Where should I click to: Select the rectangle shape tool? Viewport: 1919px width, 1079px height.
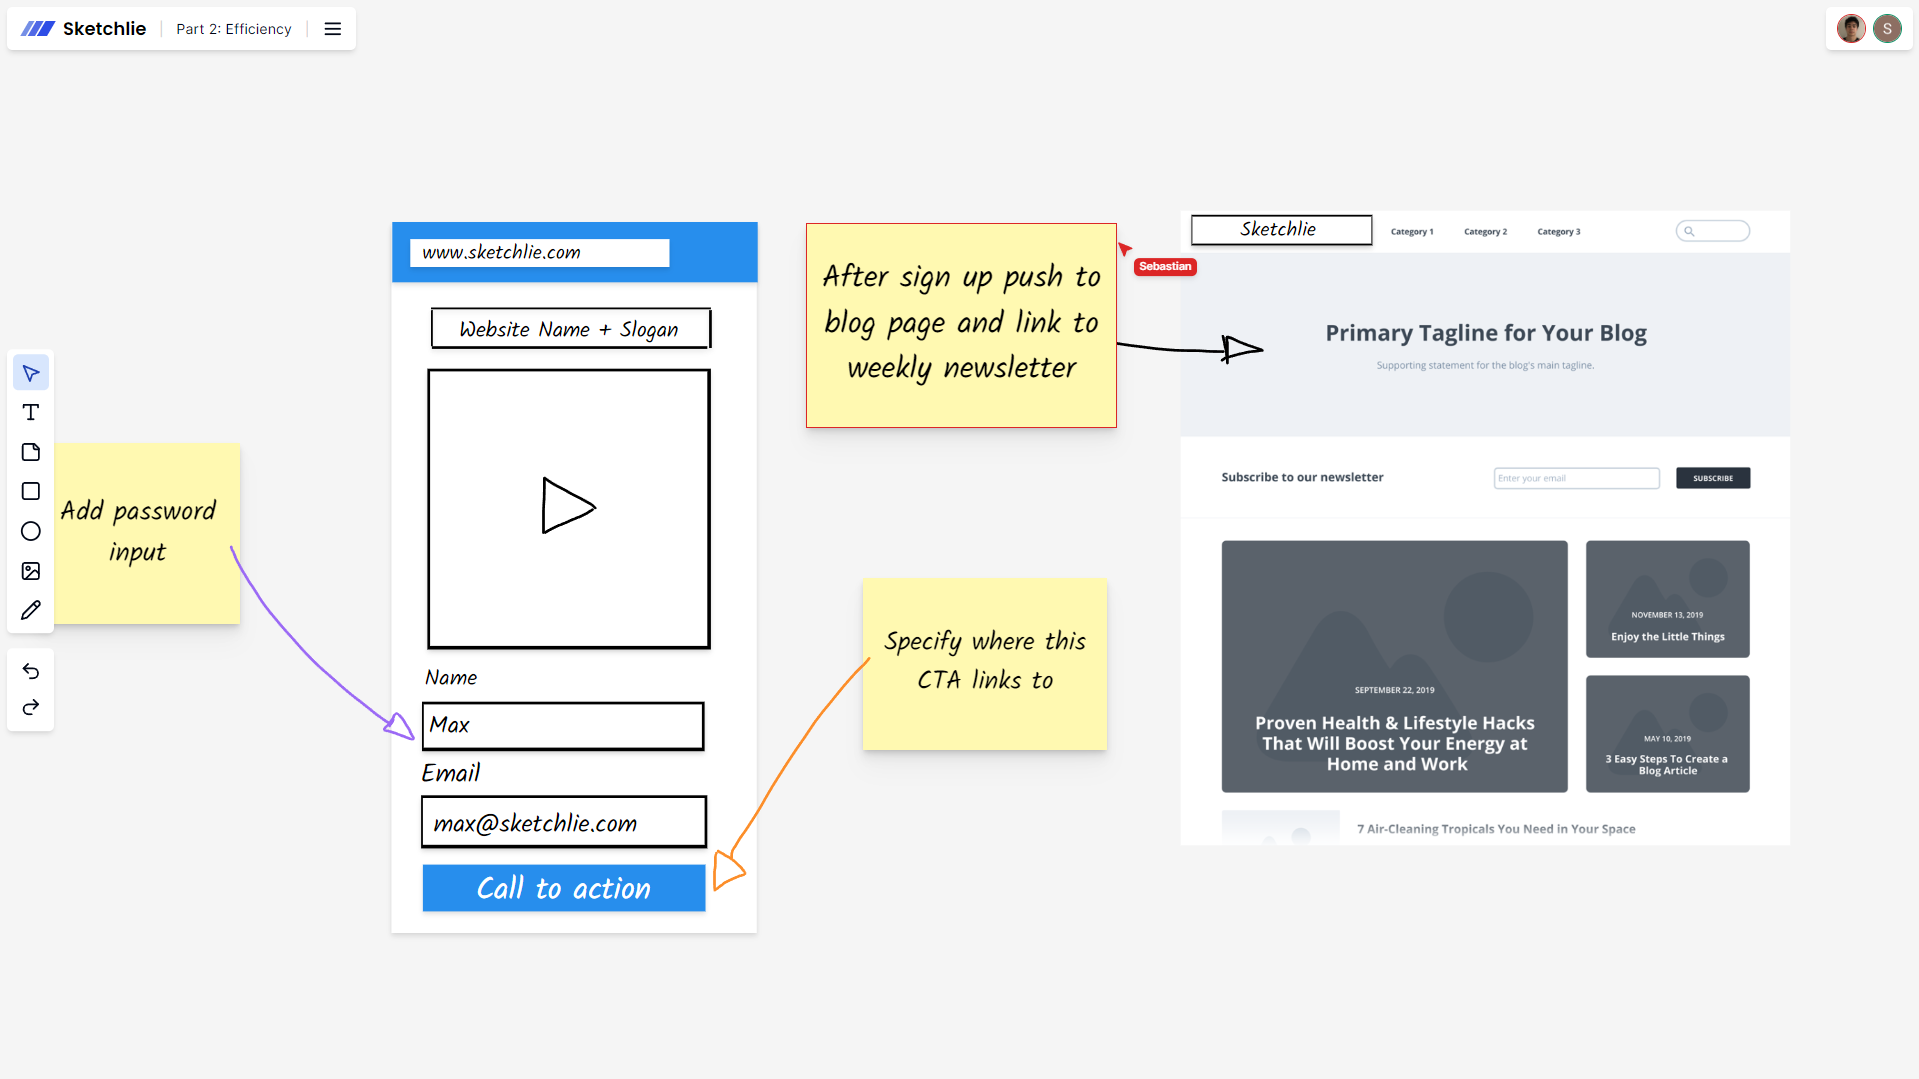pyautogui.click(x=31, y=491)
